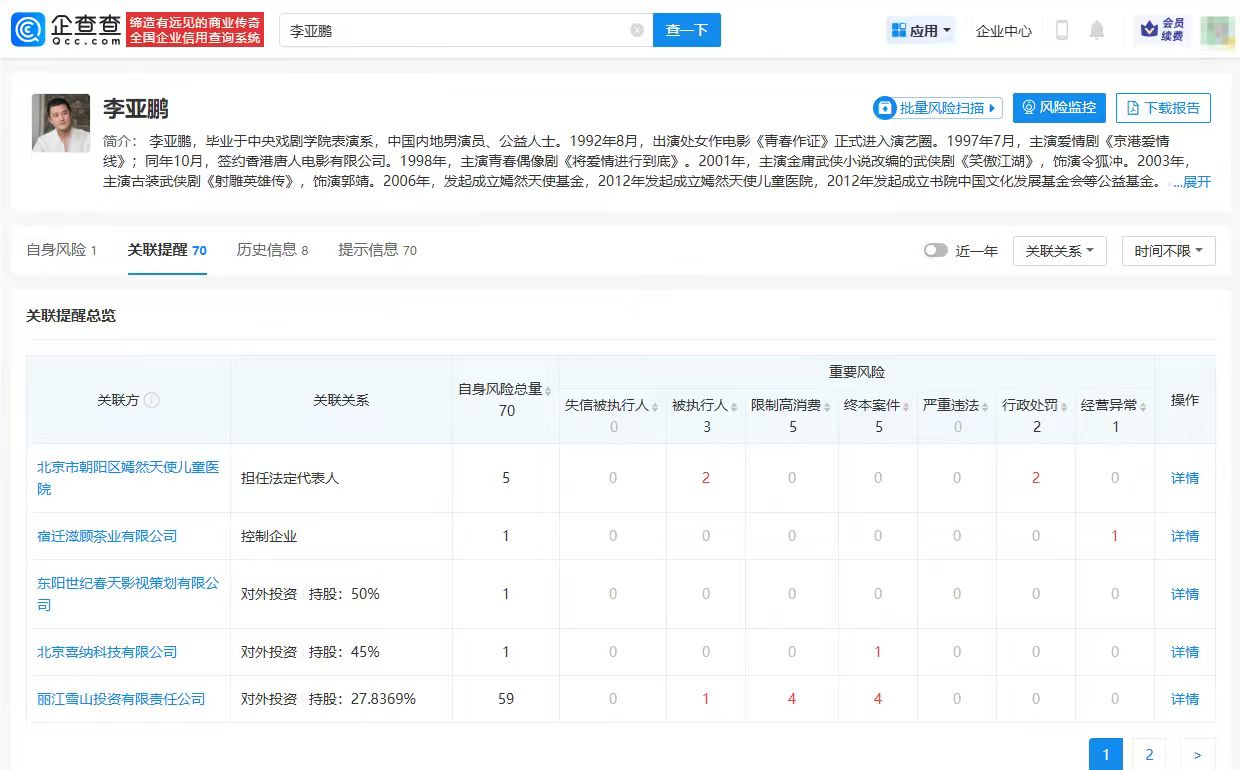
Task: Switch to the 历史信息 tab
Action: 272,250
